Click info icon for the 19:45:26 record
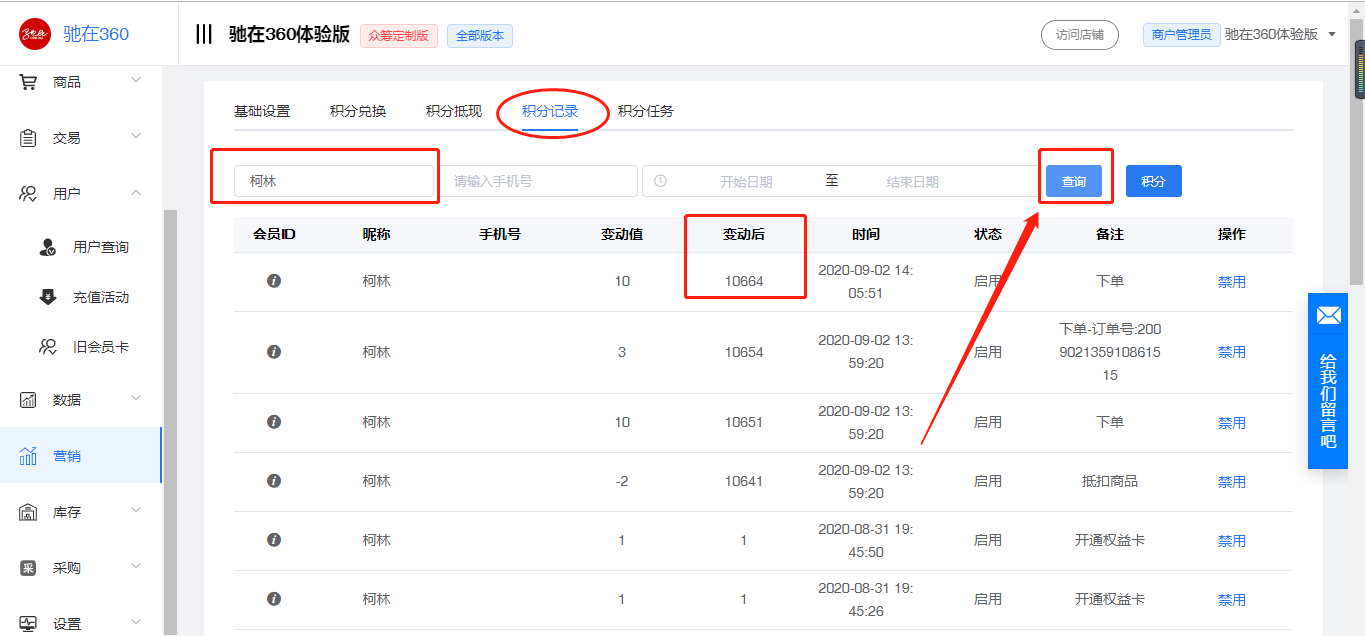Image resolution: width=1365 pixels, height=636 pixels. [274, 599]
